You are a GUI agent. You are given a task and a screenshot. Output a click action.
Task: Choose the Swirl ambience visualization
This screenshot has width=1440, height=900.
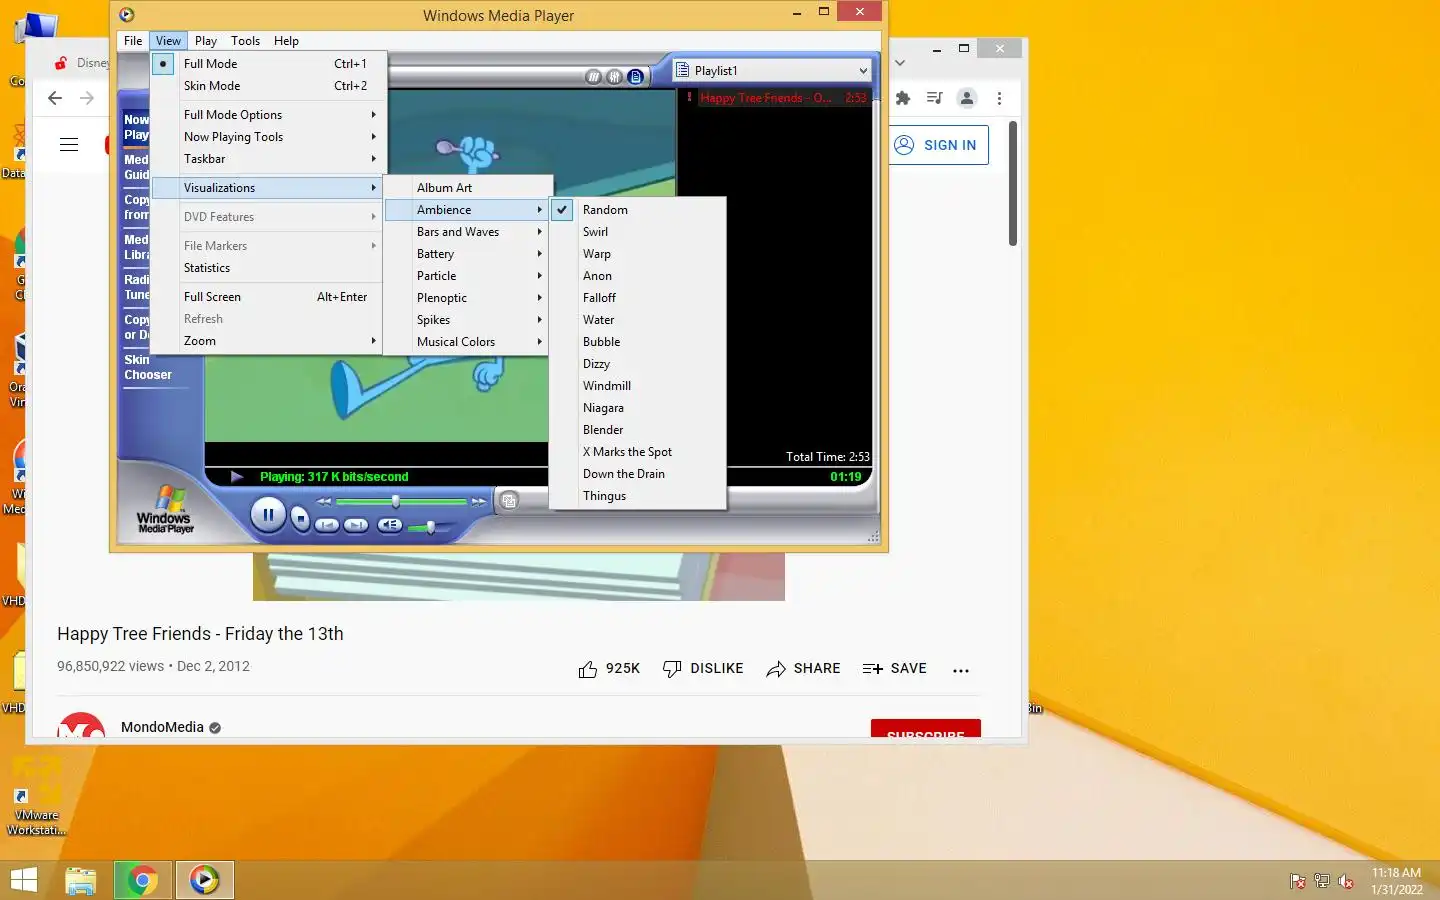638,232
